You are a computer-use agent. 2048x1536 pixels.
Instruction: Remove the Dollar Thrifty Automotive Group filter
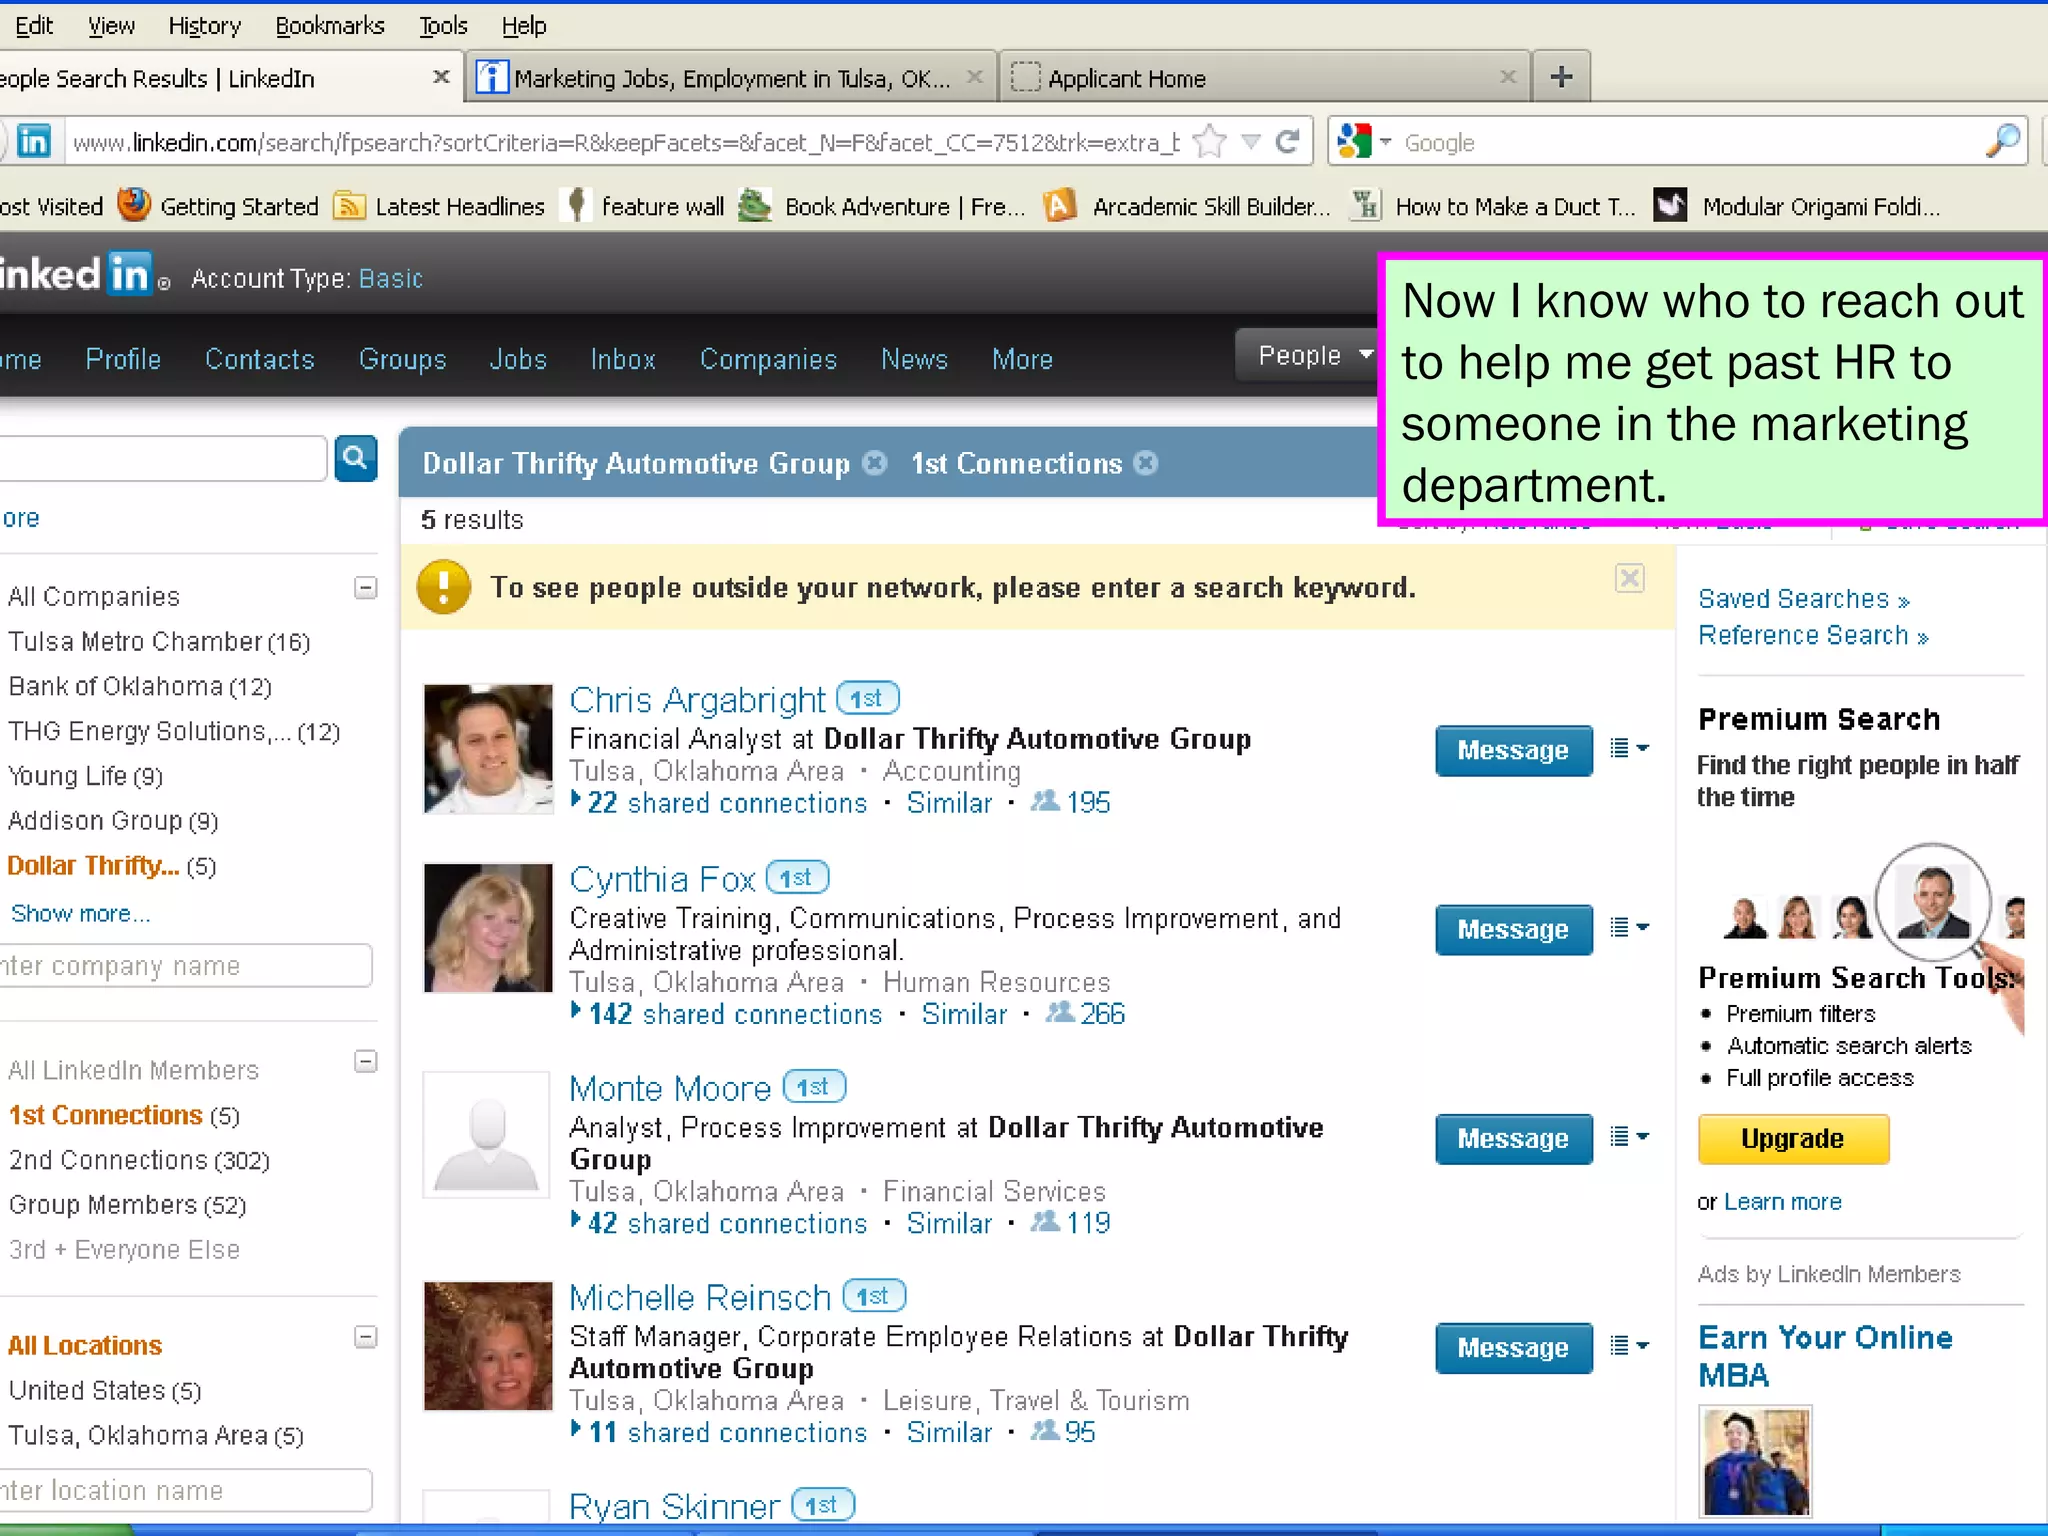click(x=875, y=463)
